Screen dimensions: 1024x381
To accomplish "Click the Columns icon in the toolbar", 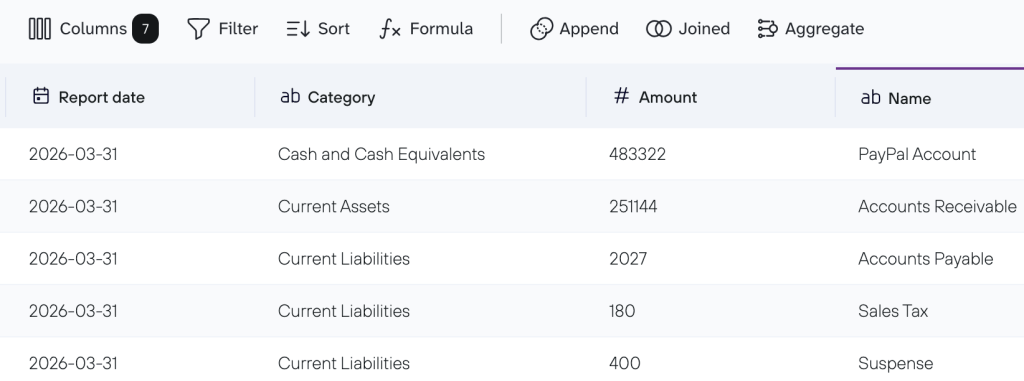I will point(40,29).
